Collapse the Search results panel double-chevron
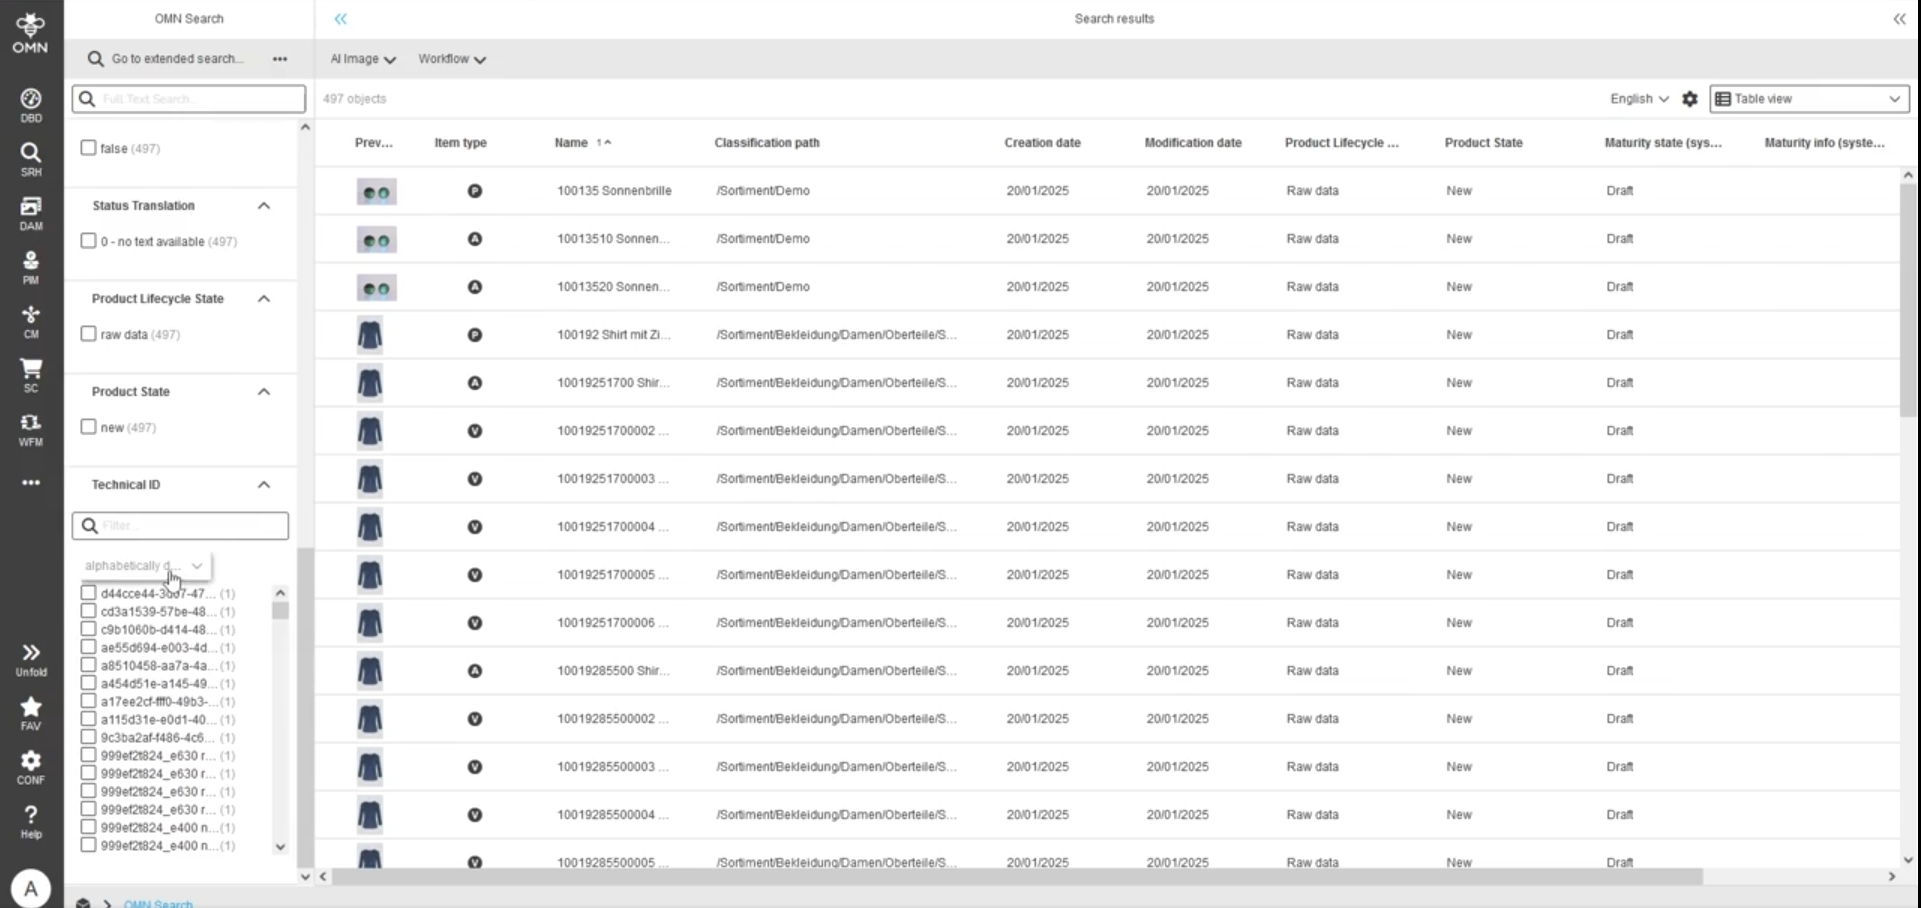The width and height of the screenshot is (1921, 908). [x=1899, y=19]
